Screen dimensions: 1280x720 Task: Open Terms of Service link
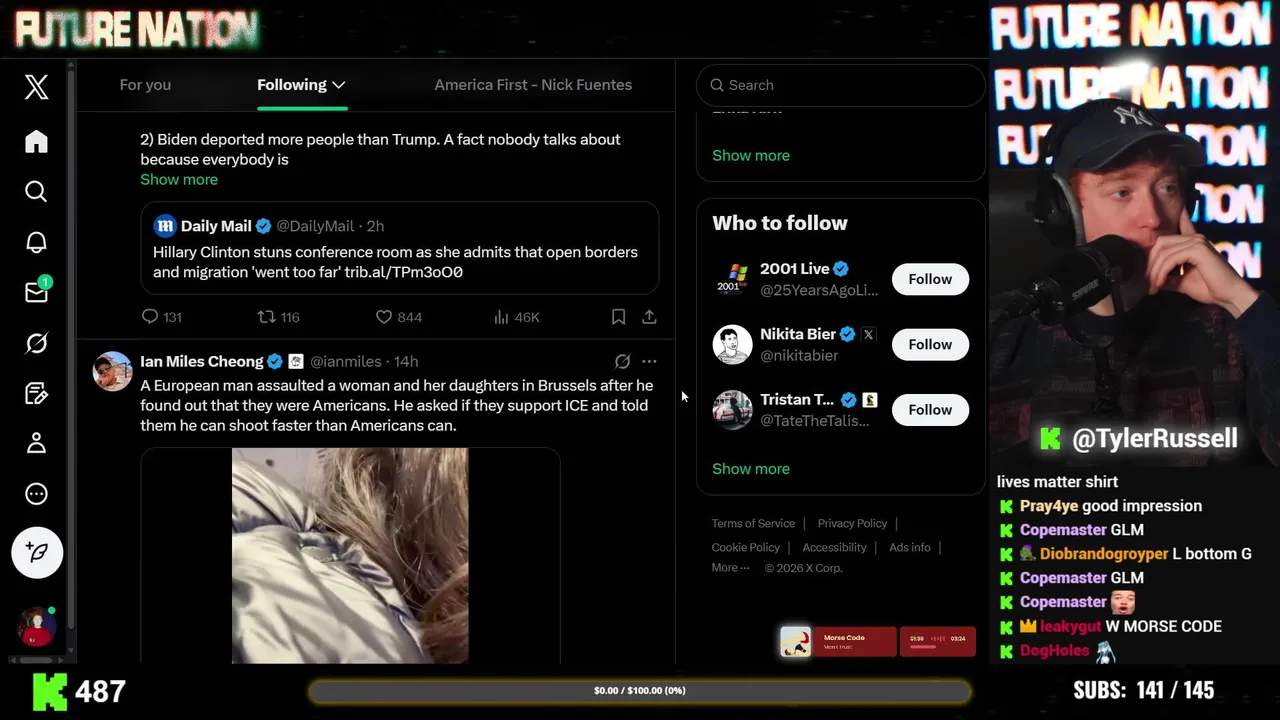pyautogui.click(x=753, y=523)
